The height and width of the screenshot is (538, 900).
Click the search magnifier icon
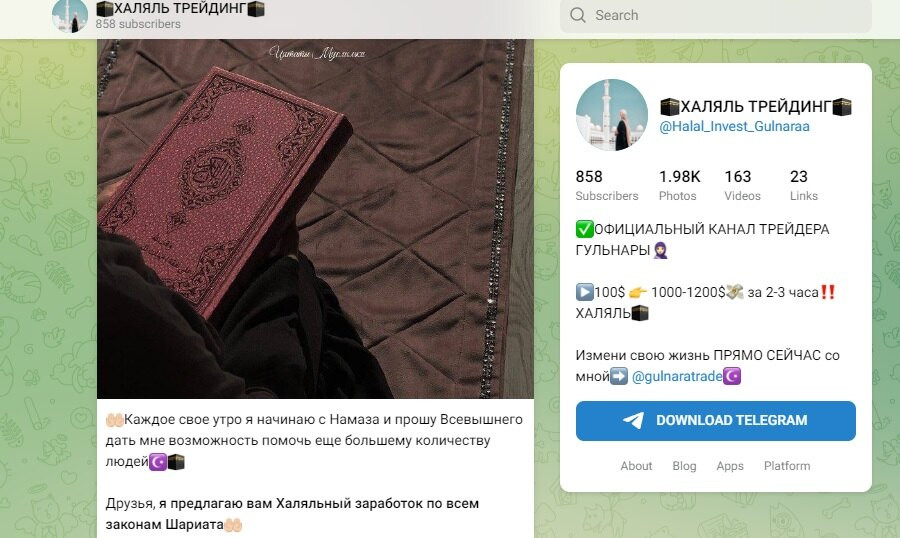coord(578,15)
